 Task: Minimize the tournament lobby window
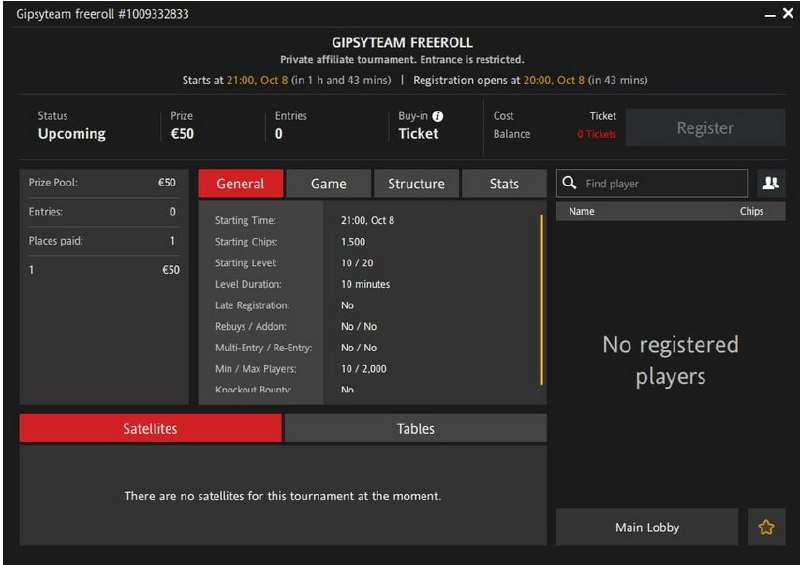(x=770, y=15)
